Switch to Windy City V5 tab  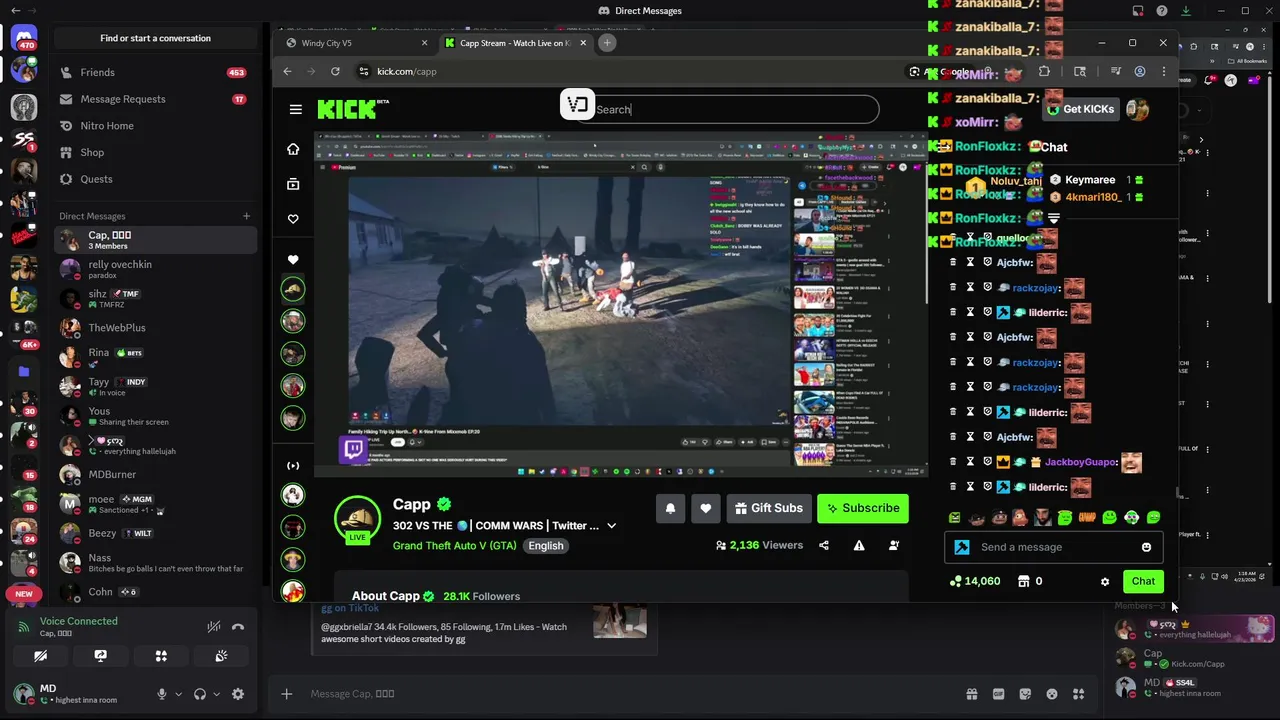click(x=357, y=43)
